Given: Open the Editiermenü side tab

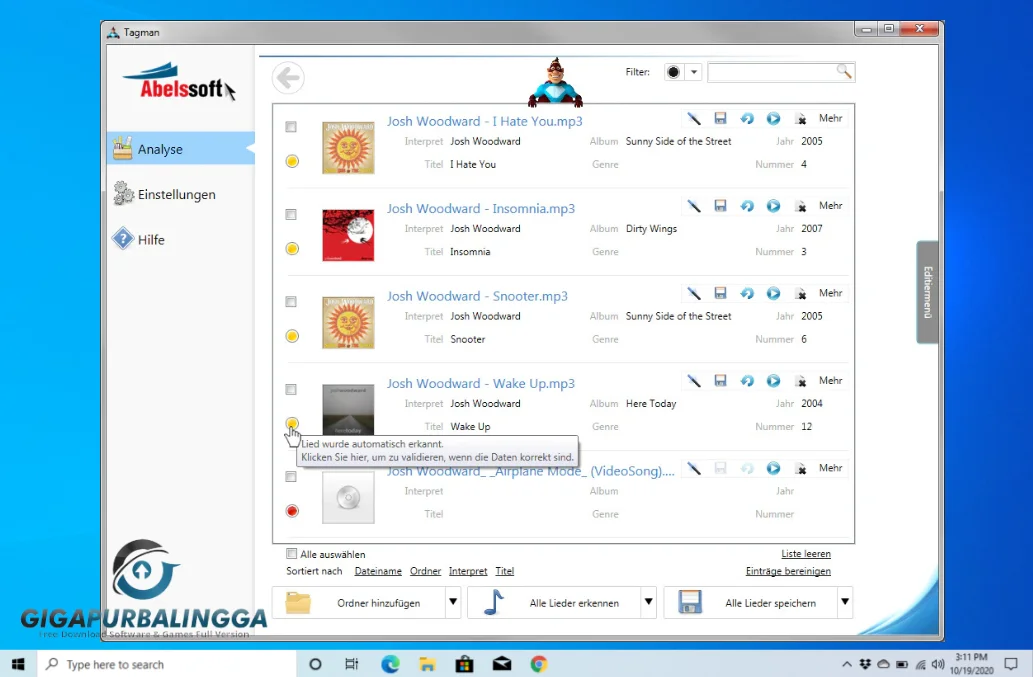Looking at the screenshot, I should coord(928,292).
